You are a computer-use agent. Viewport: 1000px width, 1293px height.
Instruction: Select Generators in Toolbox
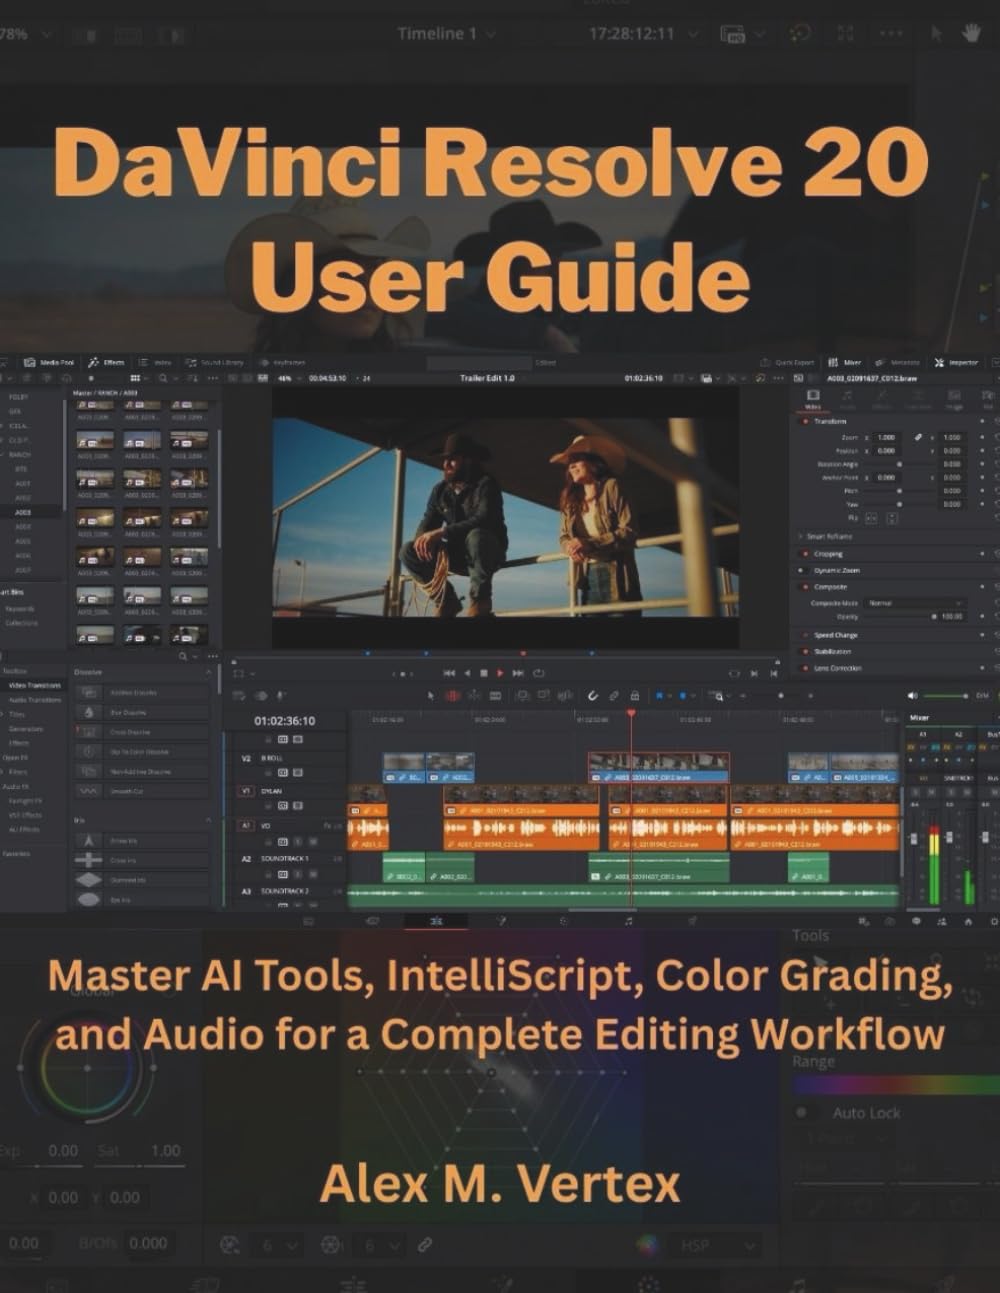25,729
